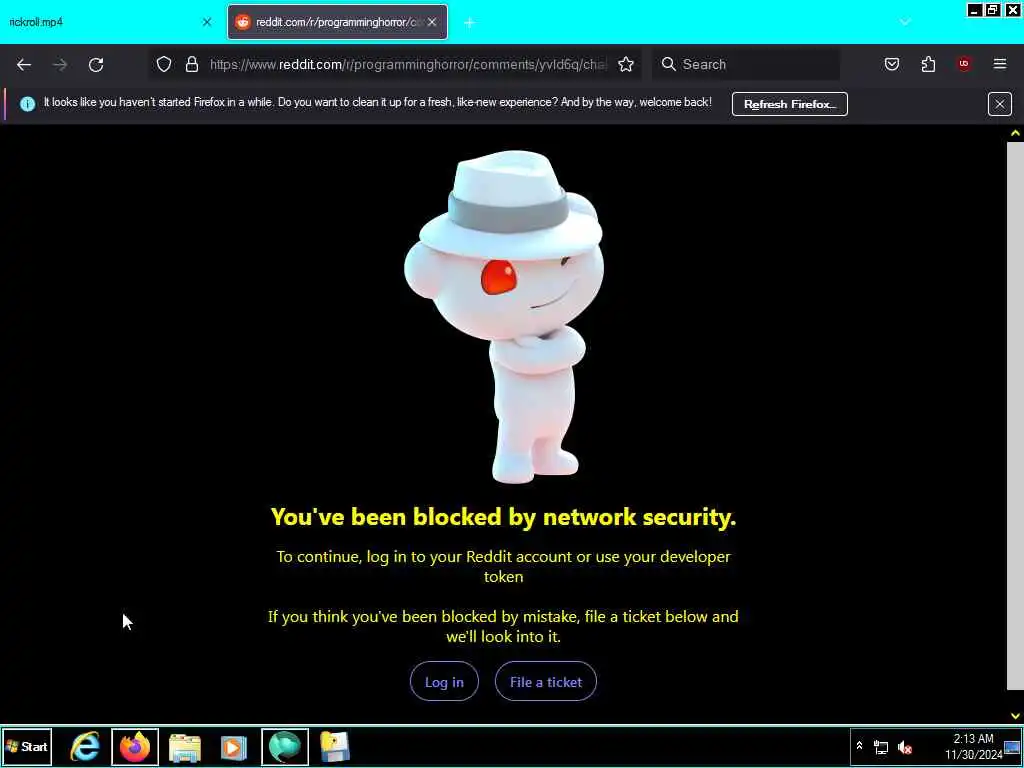Dismiss the Firefox refresh notification bar

pyautogui.click(x=999, y=104)
